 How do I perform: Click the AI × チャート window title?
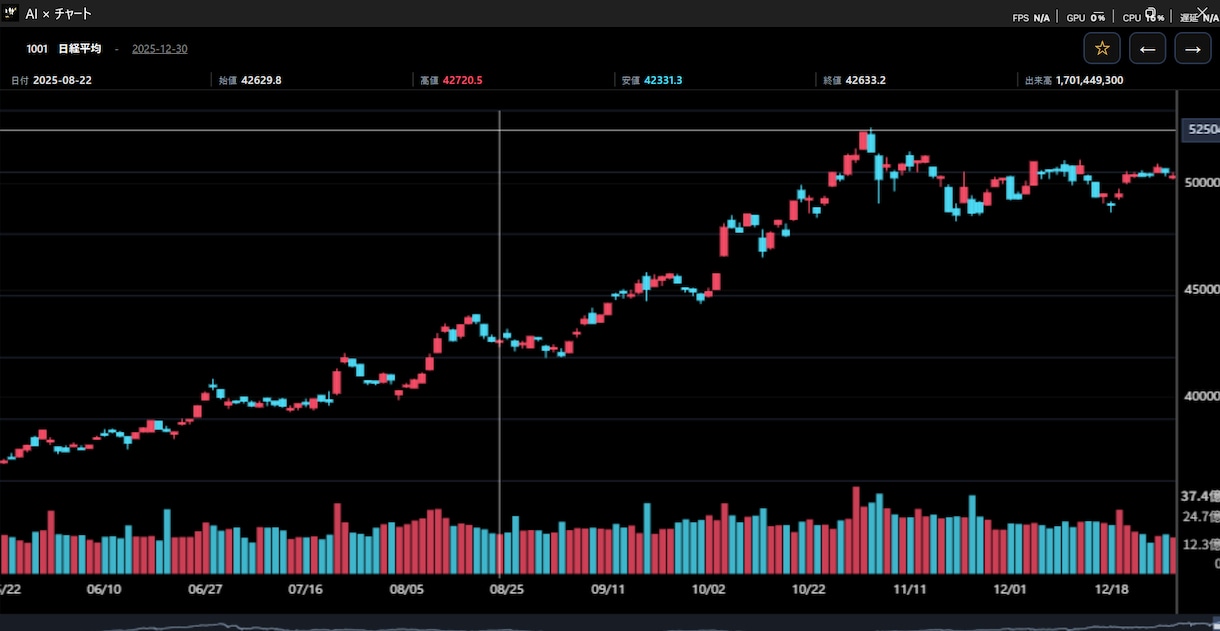(x=58, y=14)
